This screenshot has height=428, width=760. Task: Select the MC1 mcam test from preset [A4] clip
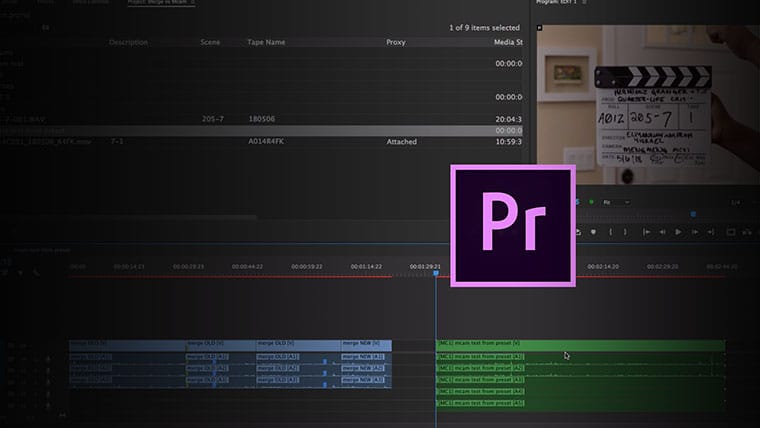(581, 392)
